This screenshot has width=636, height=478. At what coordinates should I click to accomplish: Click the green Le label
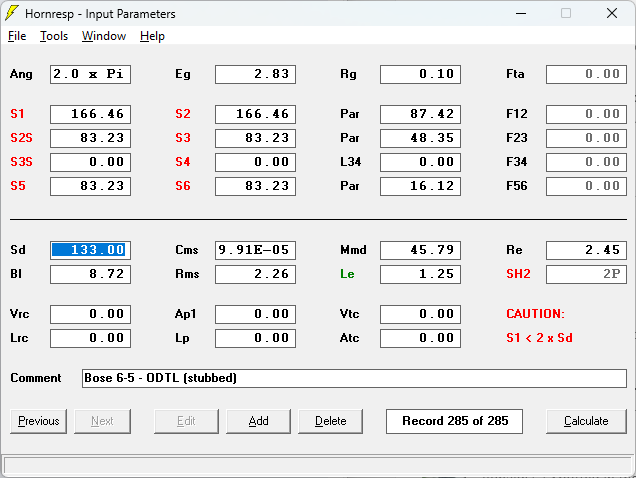point(347,274)
